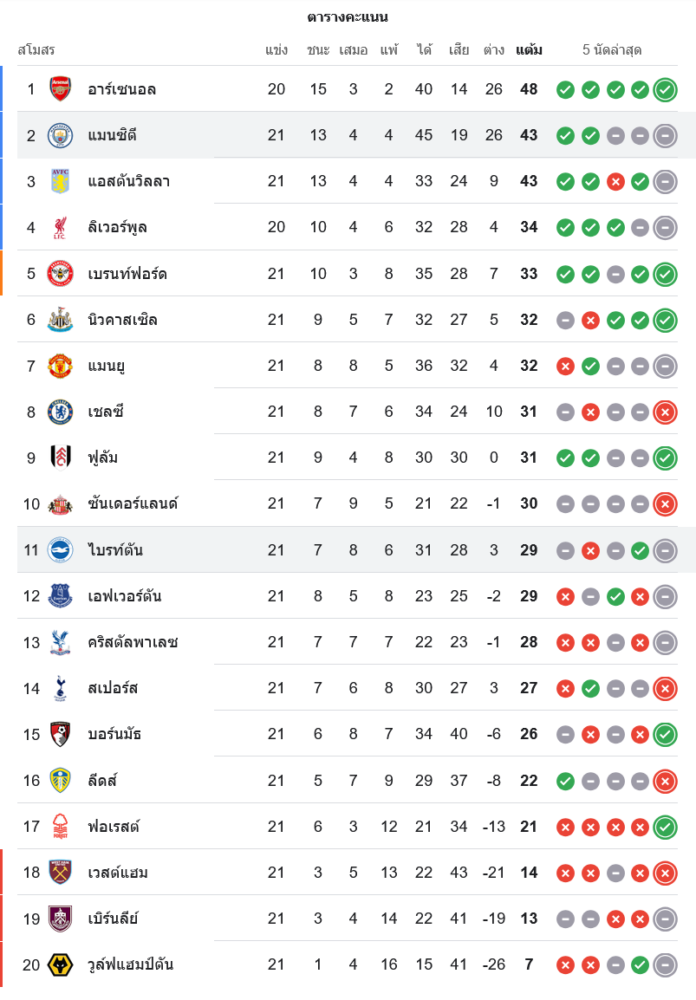Screen dimensions: 696x1000
Task: Click Chelsea's latest match loss indicator
Action: click(665, 412)
